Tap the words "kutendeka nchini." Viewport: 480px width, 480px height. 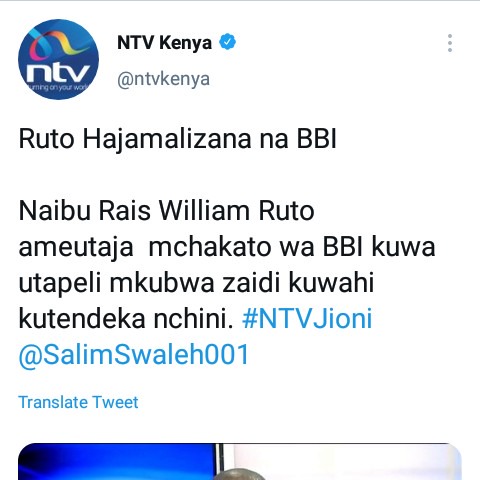click(126, 318)
